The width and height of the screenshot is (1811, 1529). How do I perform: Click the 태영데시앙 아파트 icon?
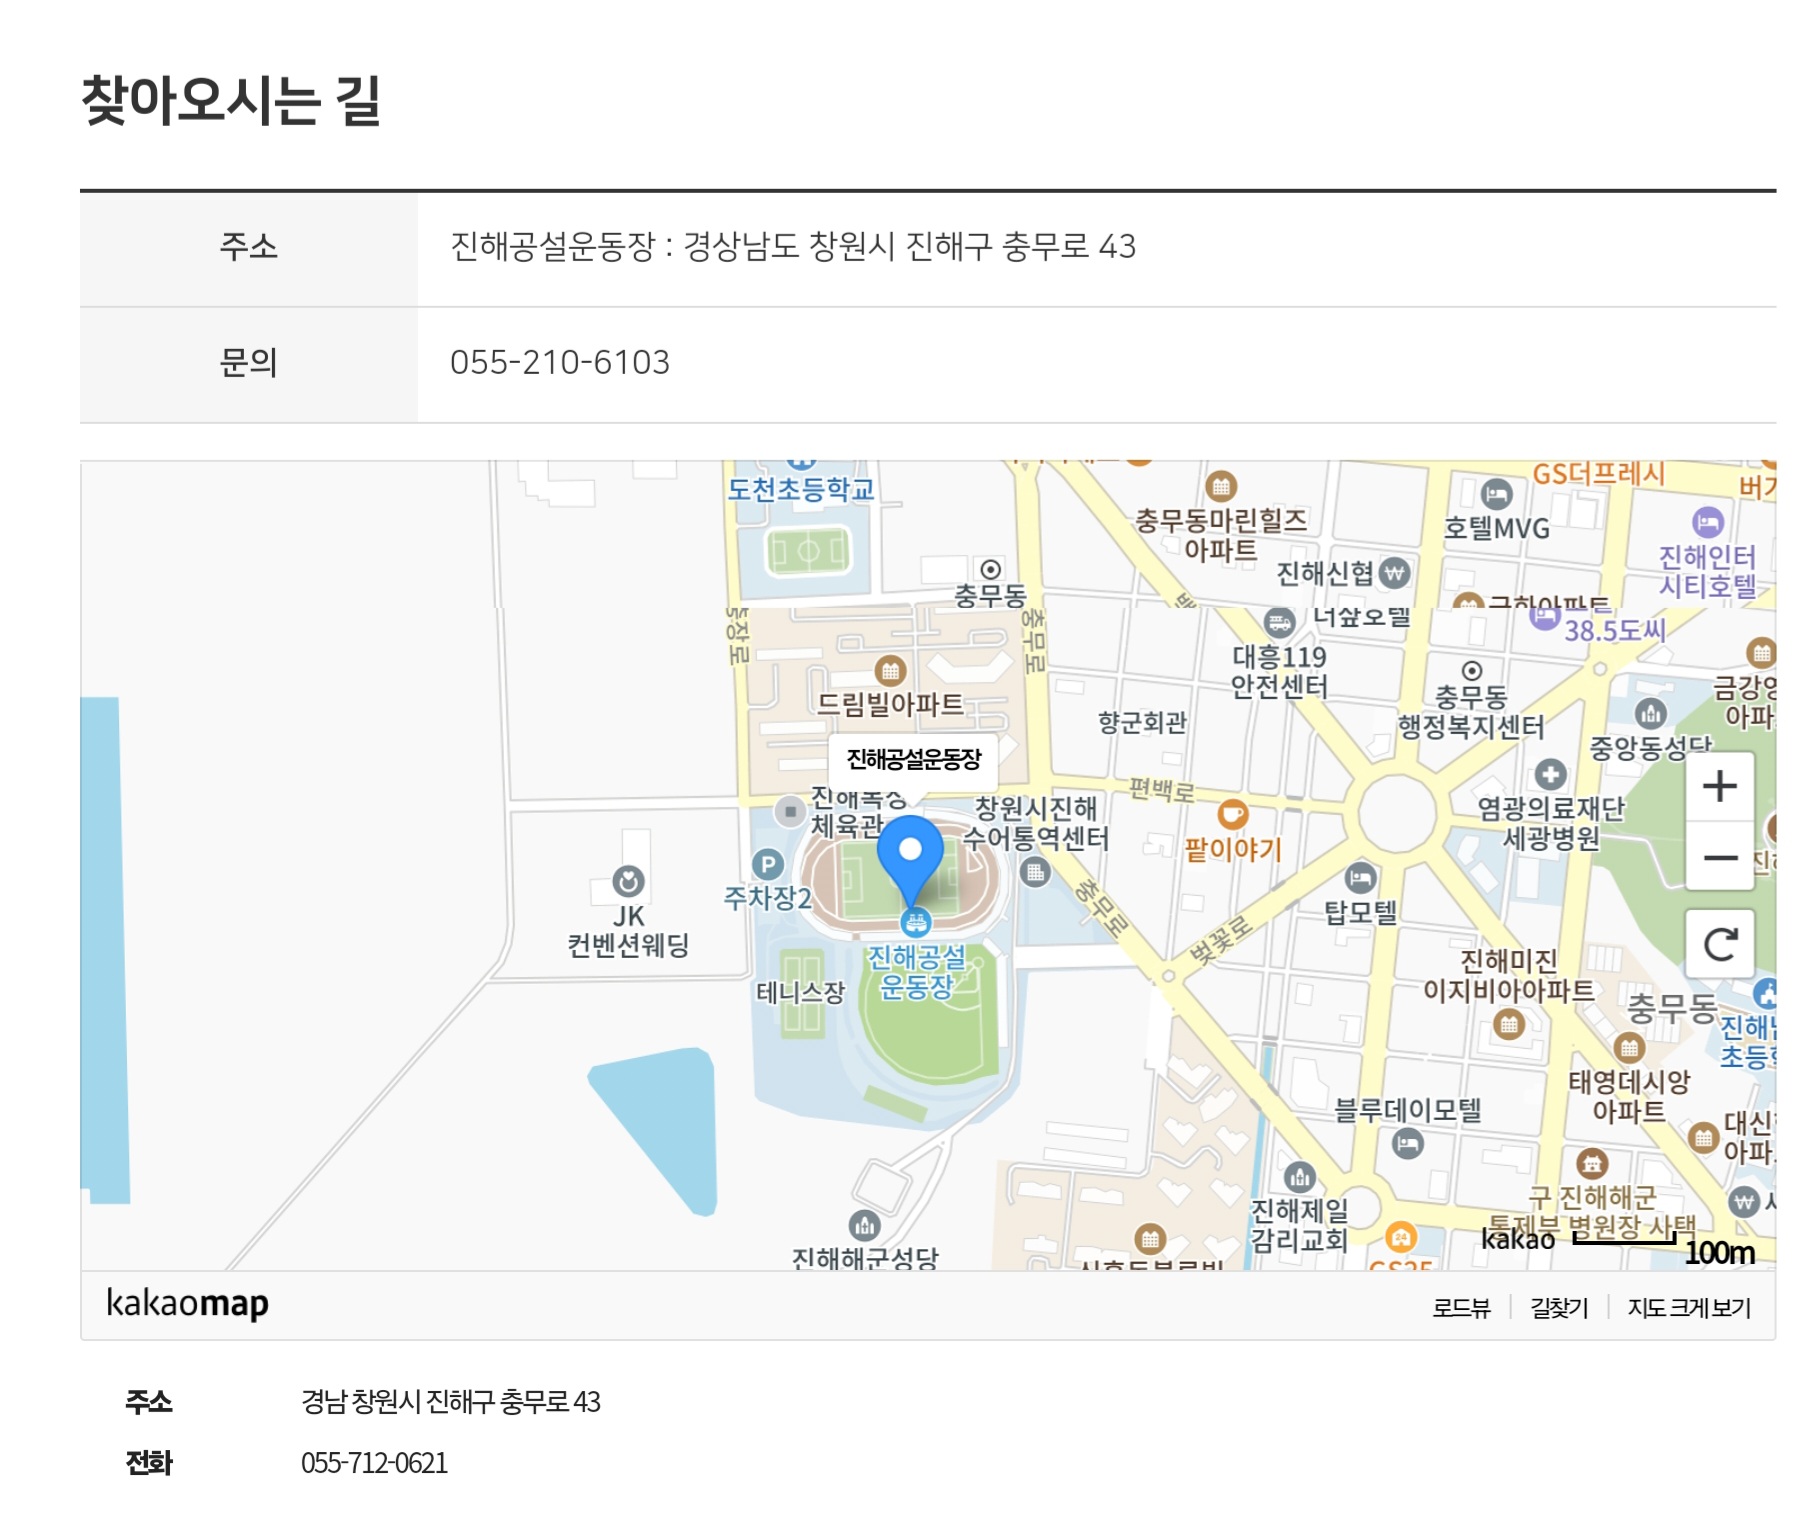1629,1048
